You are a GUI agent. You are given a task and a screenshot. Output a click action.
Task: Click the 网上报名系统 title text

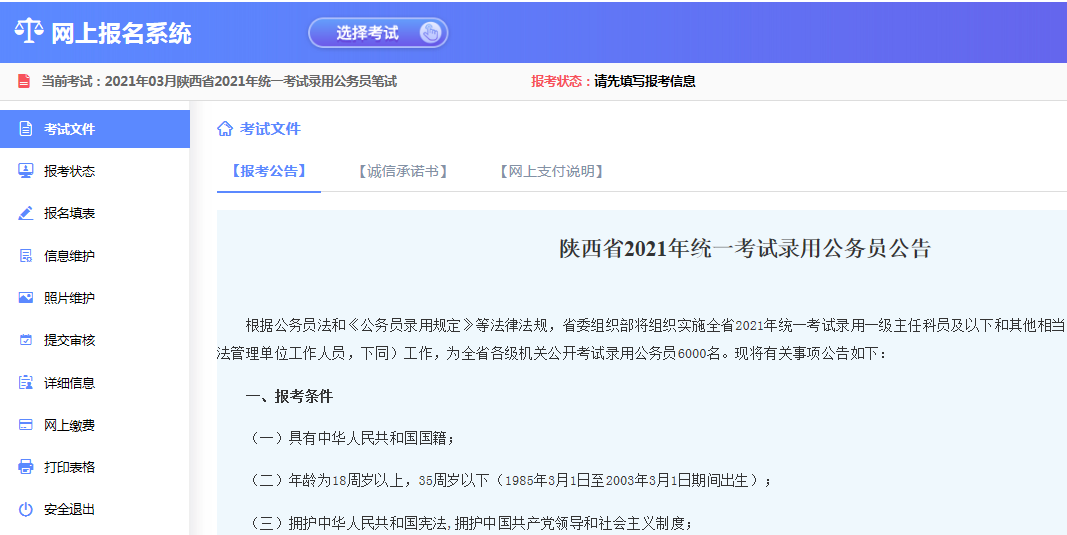pos(122,33)
